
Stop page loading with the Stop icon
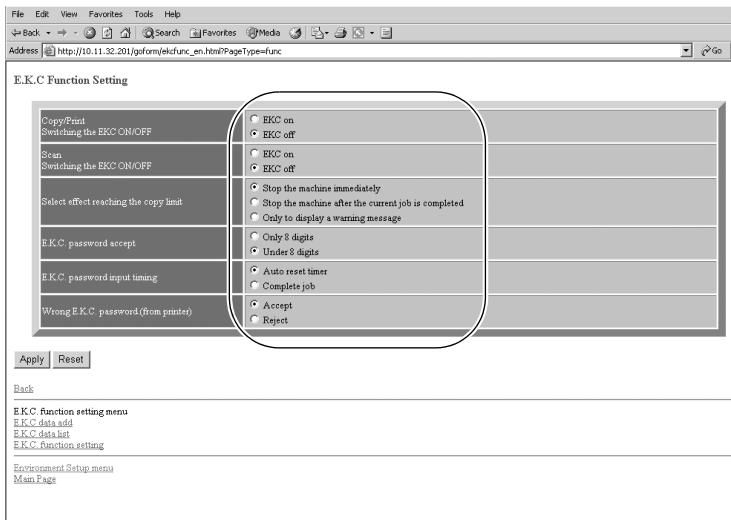tap(90, 33)
